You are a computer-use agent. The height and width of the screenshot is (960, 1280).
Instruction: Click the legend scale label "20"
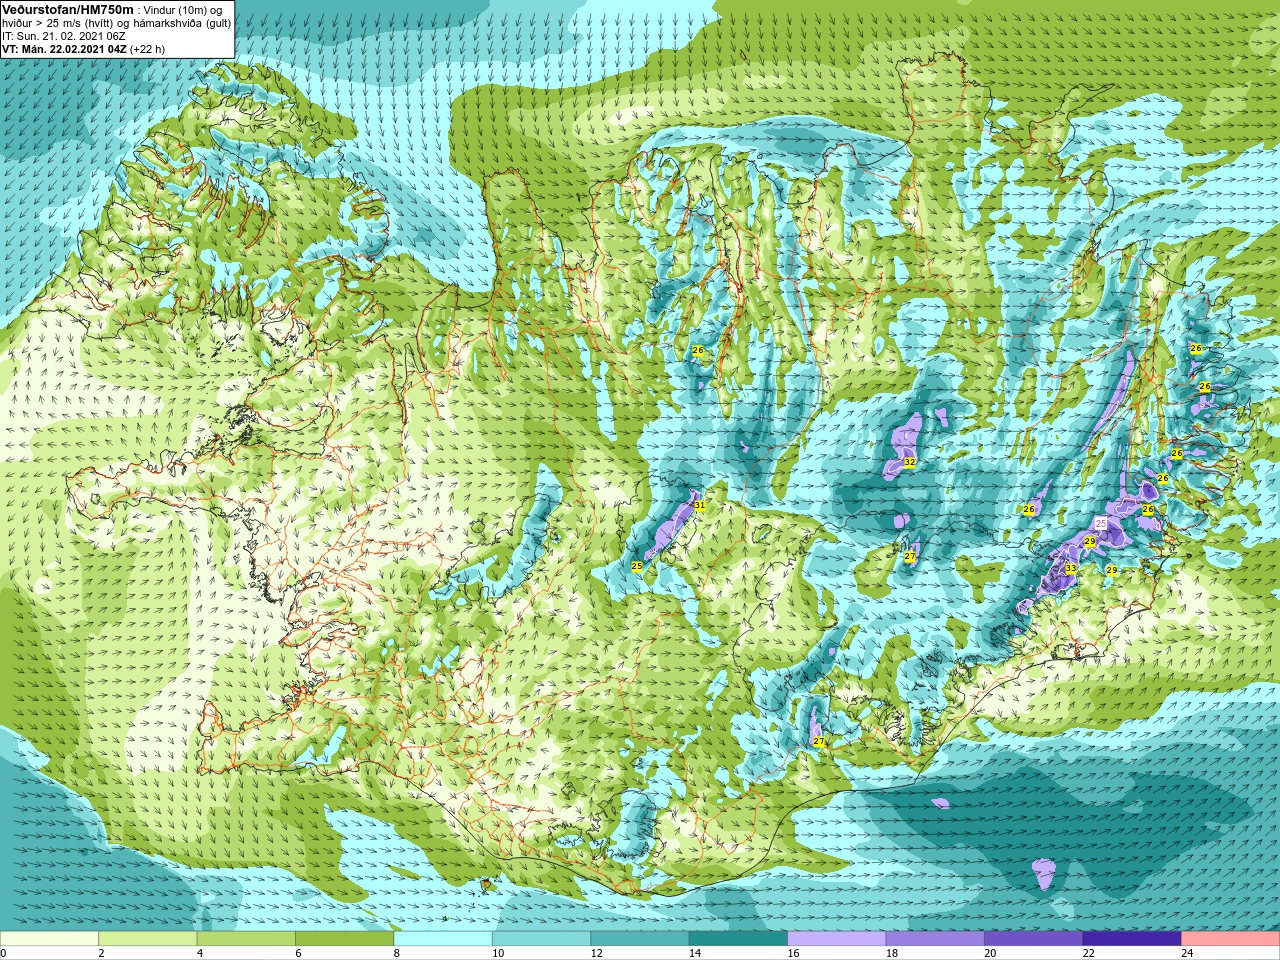(x=990, y=953)
